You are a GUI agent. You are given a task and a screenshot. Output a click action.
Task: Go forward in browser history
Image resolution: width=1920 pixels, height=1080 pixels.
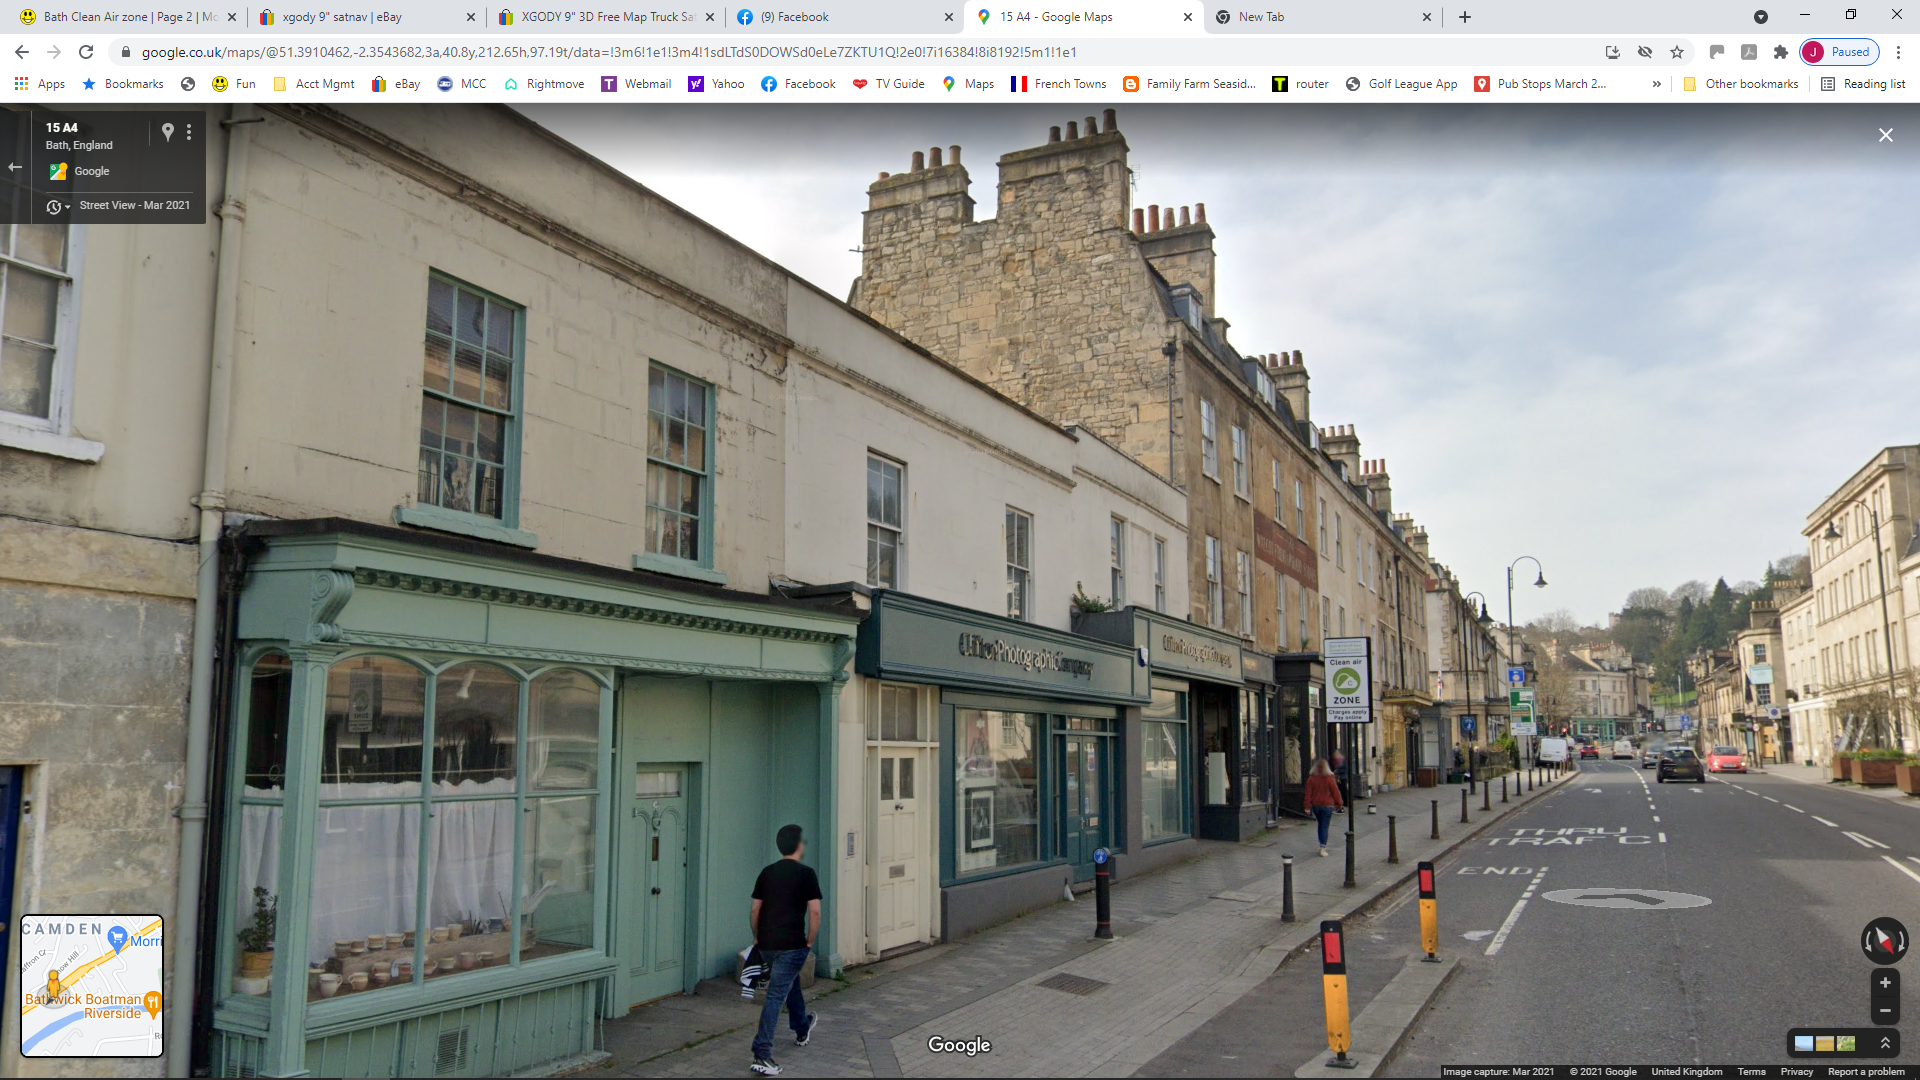[x=54, y=52]
